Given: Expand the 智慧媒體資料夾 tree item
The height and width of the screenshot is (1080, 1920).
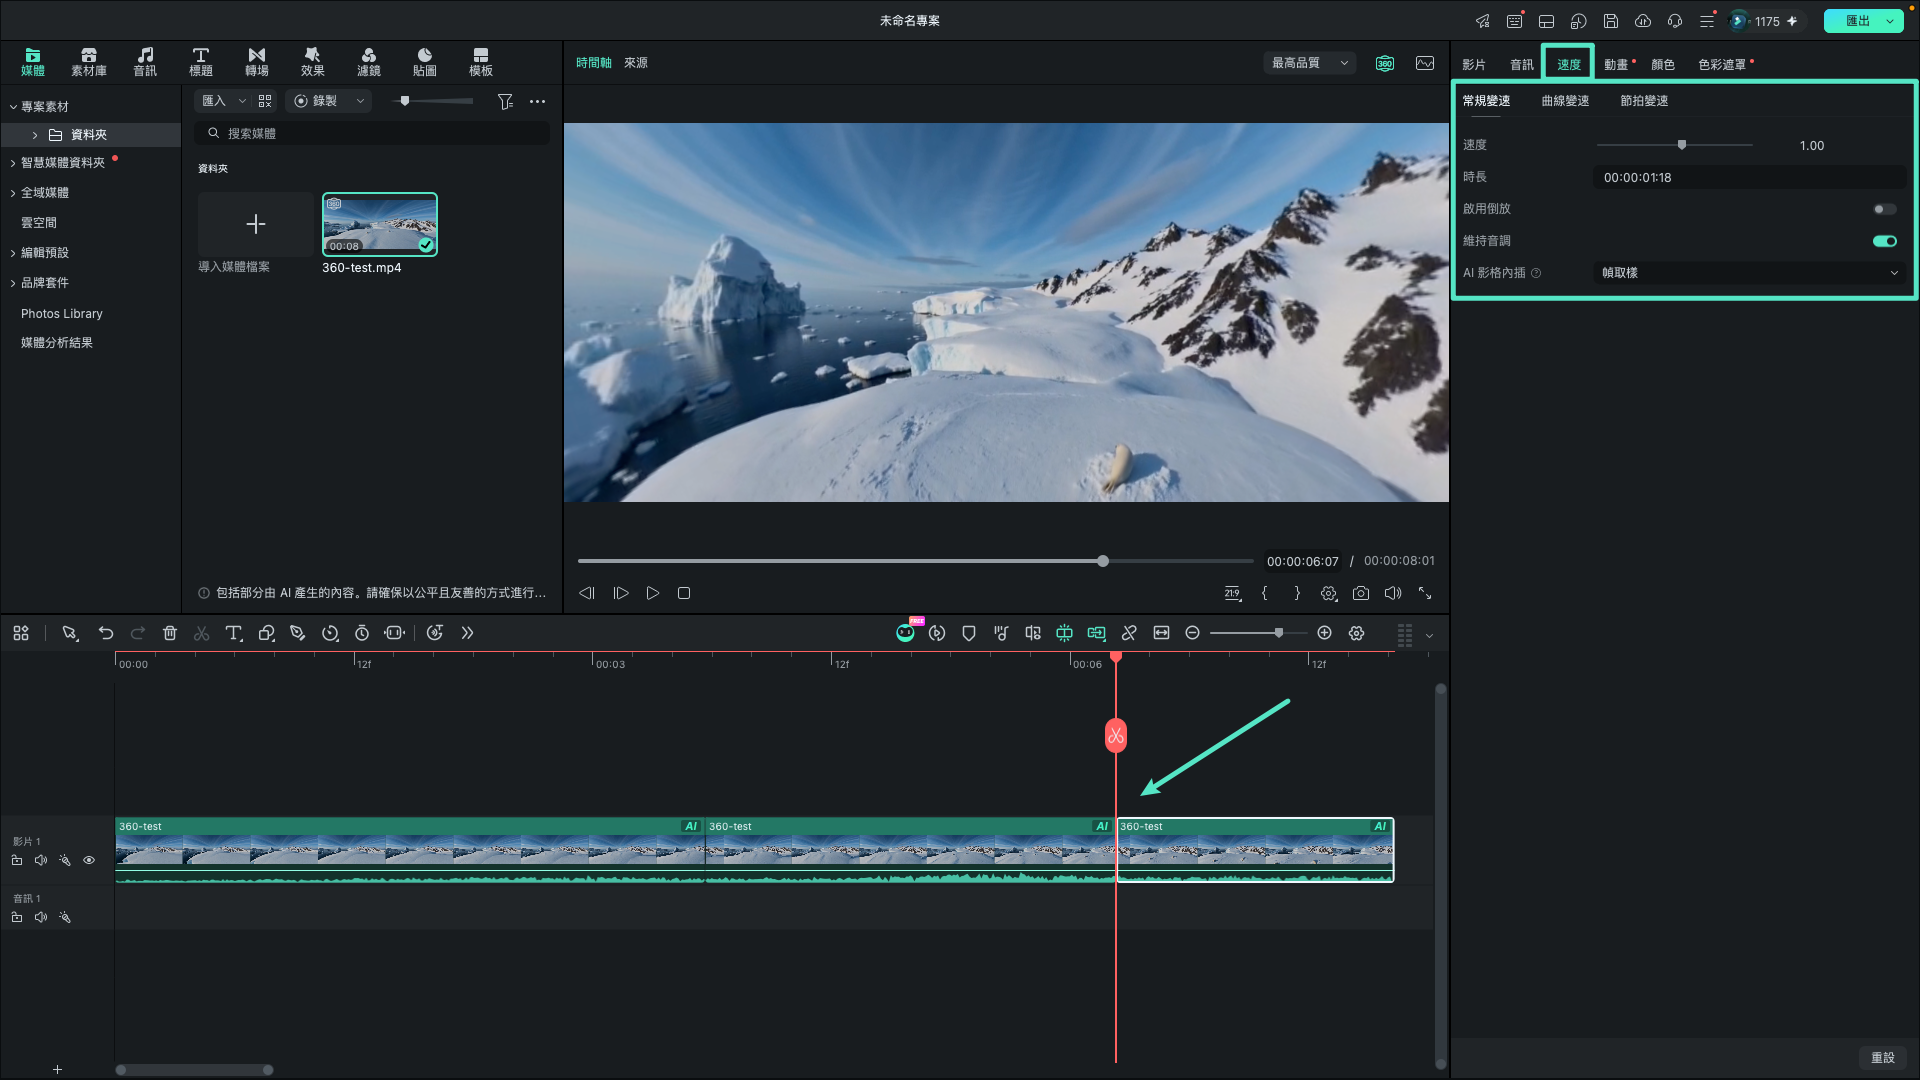Looking at the screenshot, I should (13, 163).
